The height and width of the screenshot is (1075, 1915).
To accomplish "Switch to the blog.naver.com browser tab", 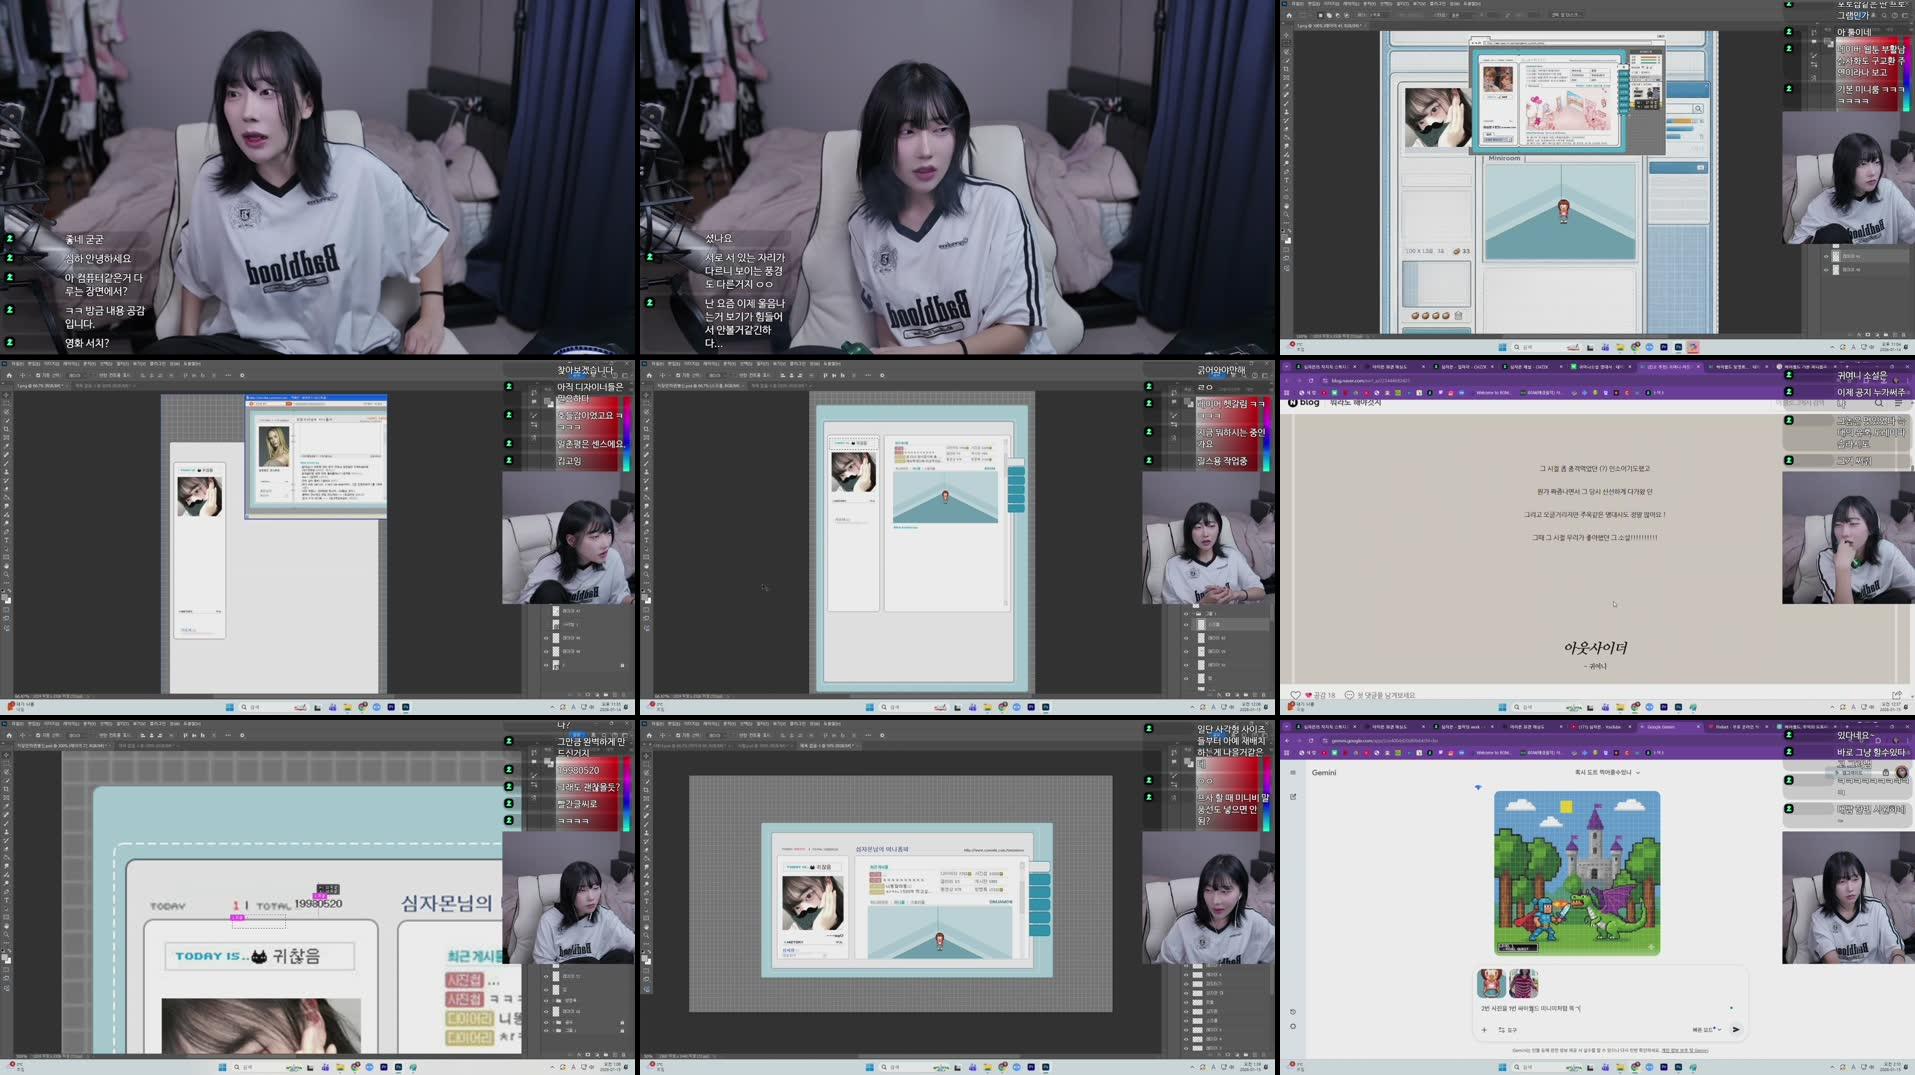I will pos(1669,364).
